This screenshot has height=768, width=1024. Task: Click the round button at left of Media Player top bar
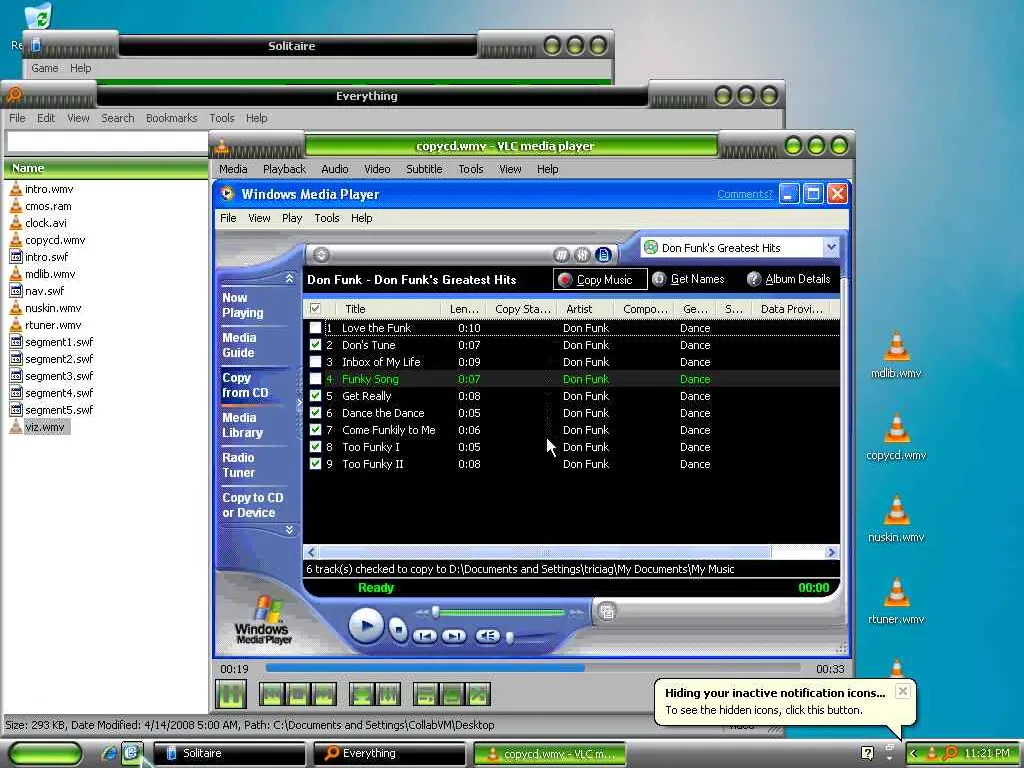321,255
